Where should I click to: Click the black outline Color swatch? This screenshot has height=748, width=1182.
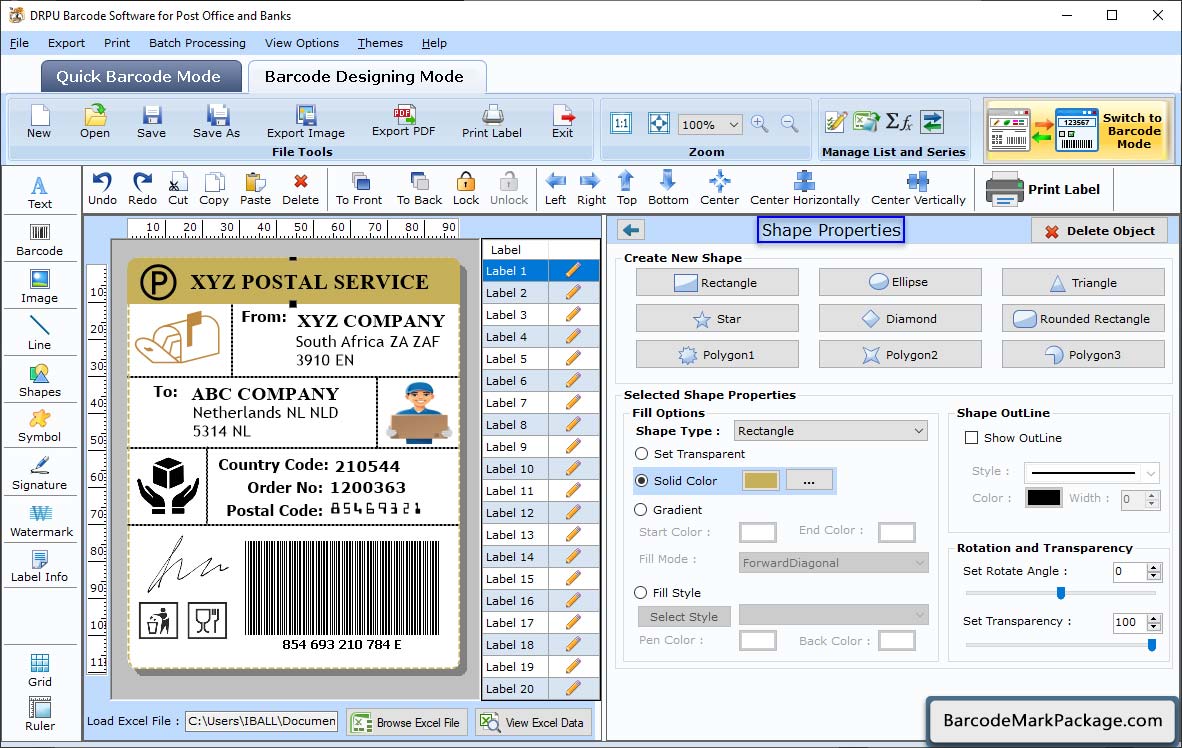tap(1043, 498)
